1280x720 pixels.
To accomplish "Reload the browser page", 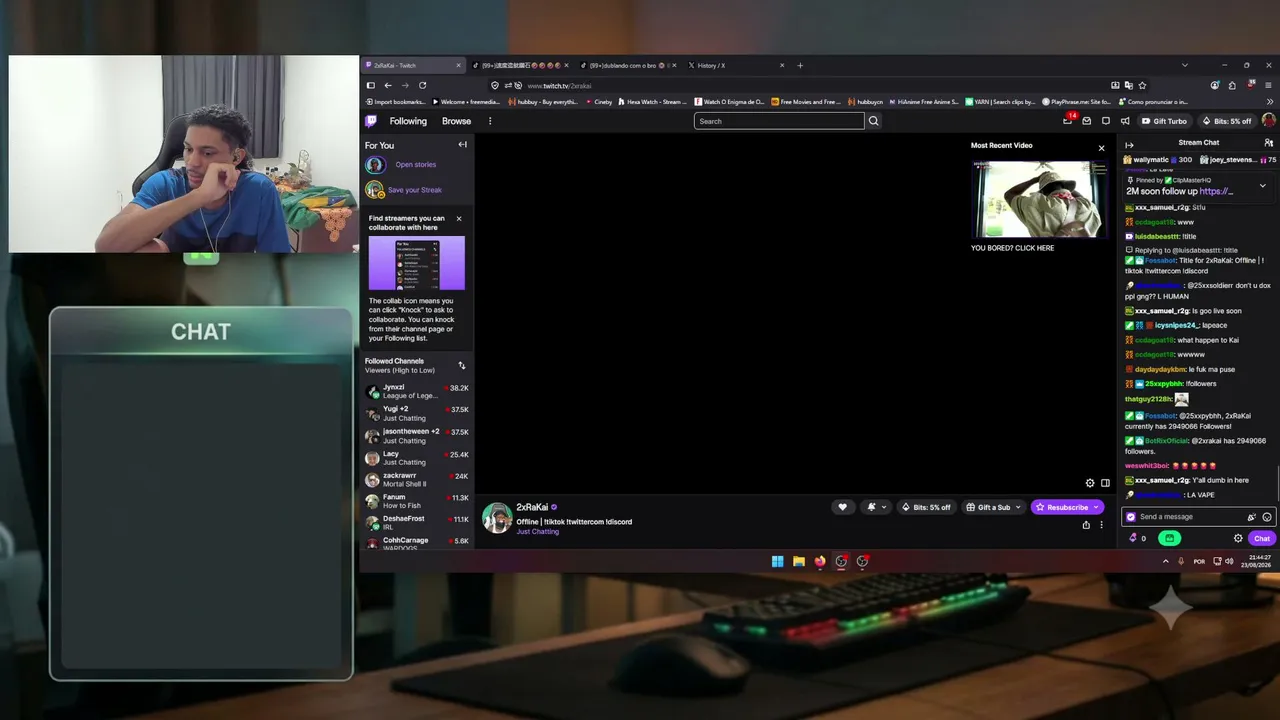I will (422, 85).
